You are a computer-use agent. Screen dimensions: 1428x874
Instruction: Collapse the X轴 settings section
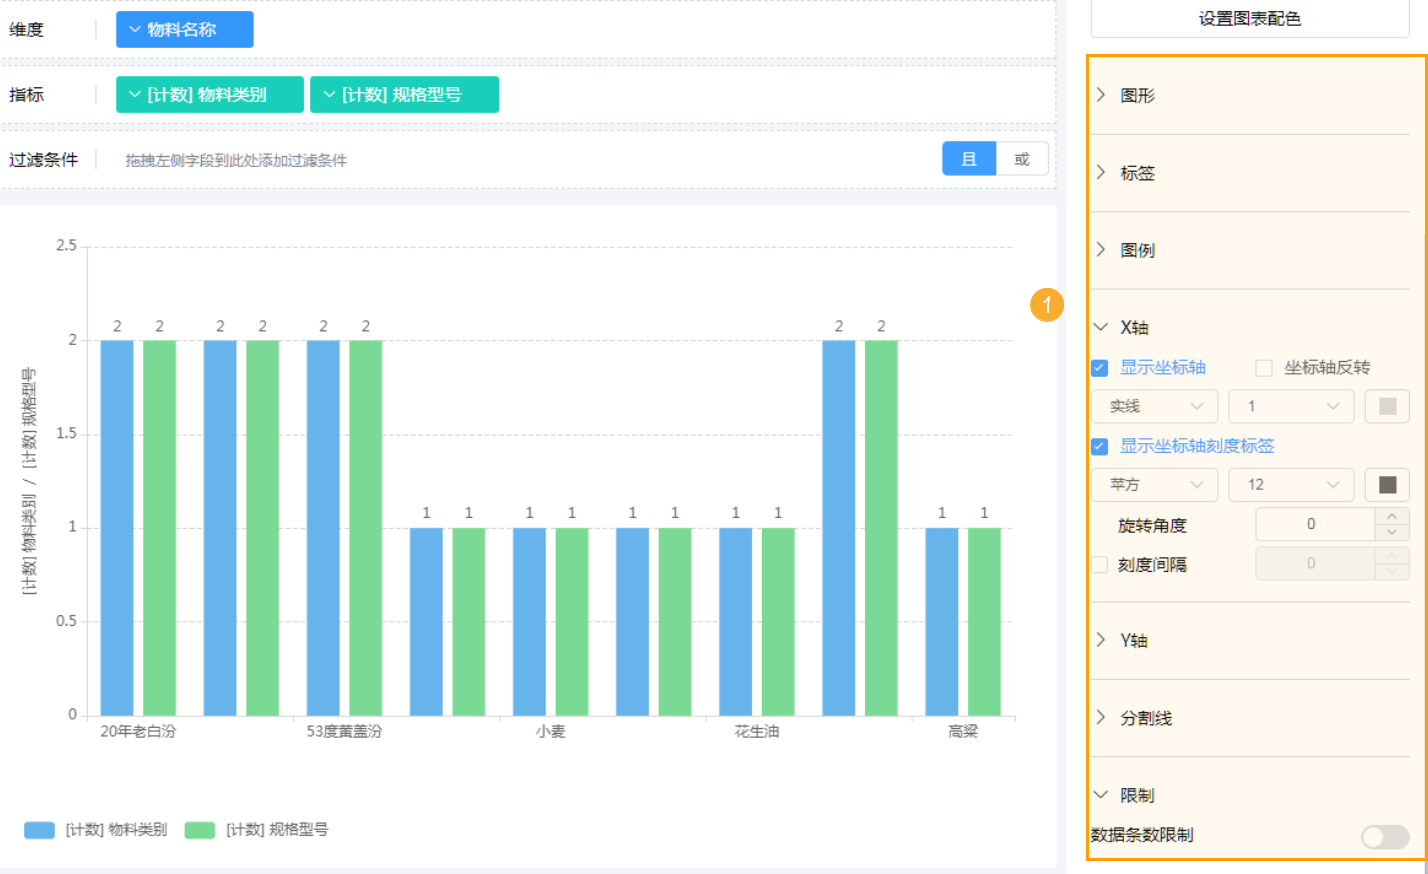(1101, 327)
